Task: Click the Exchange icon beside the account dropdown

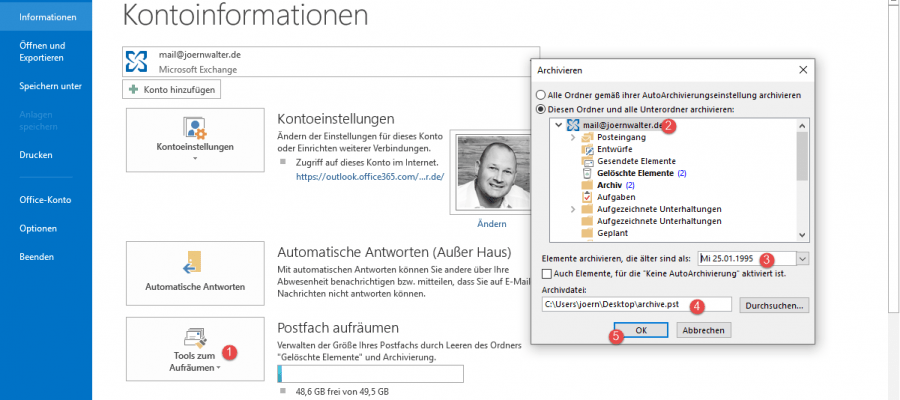Action: (138, 61)
